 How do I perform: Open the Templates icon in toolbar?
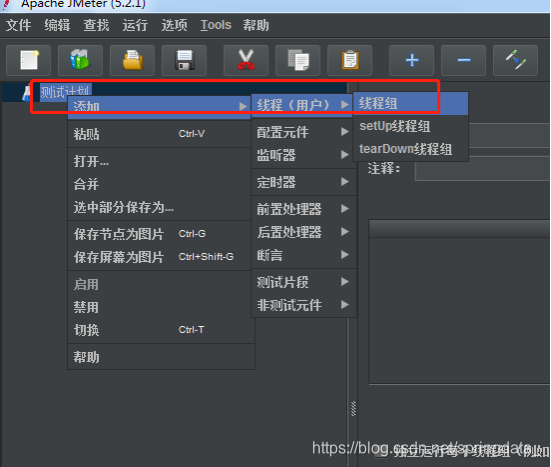[80, 60]
